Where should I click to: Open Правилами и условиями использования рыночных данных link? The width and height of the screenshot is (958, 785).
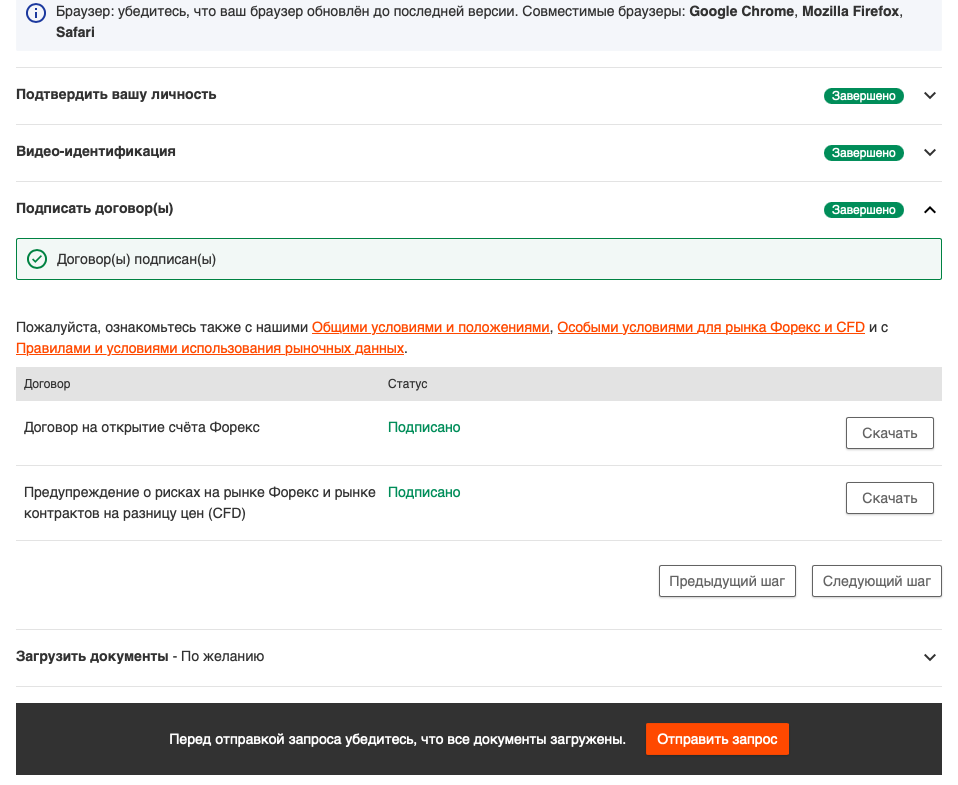[x=210, y=348]
